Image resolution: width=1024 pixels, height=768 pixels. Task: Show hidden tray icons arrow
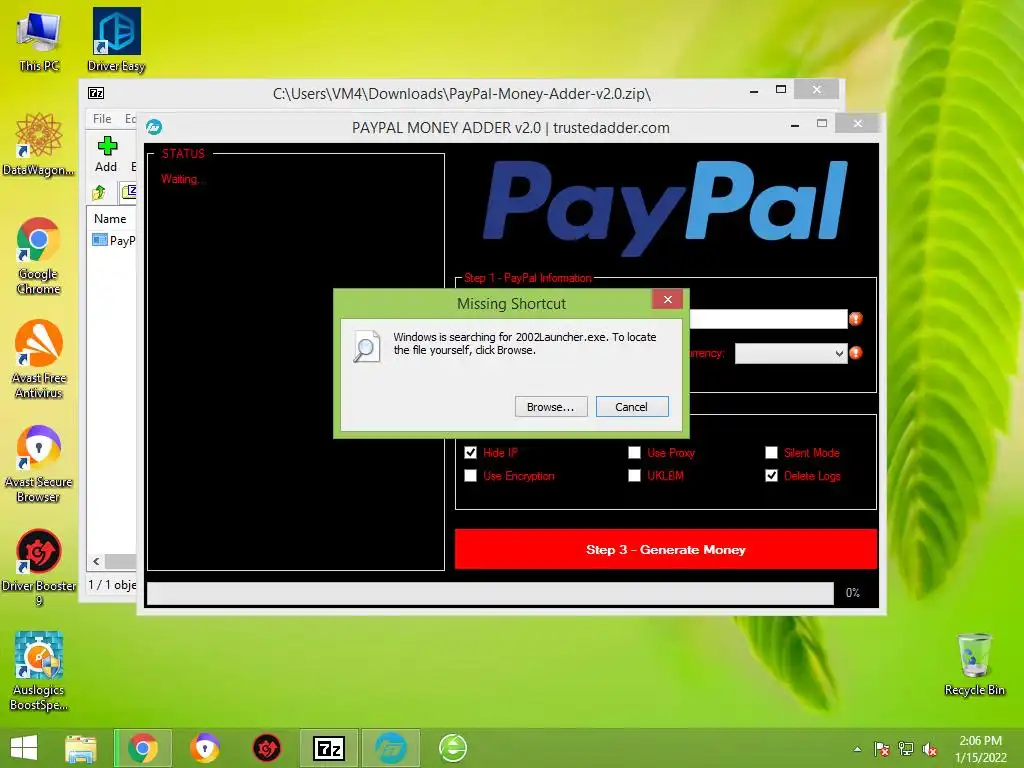(857, 749)
